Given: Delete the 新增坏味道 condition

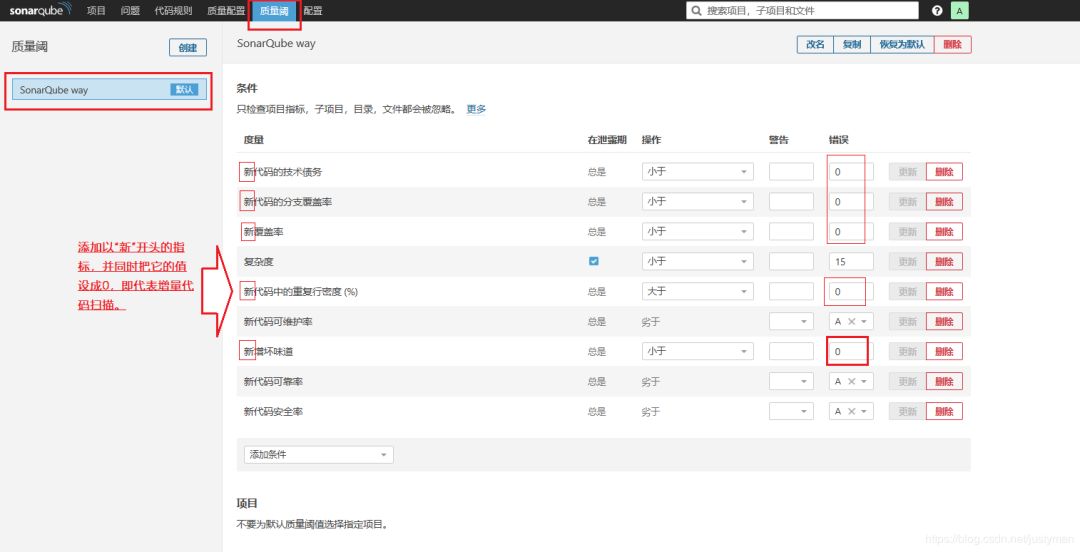Looking at the screenshot, I should (944, 351).
